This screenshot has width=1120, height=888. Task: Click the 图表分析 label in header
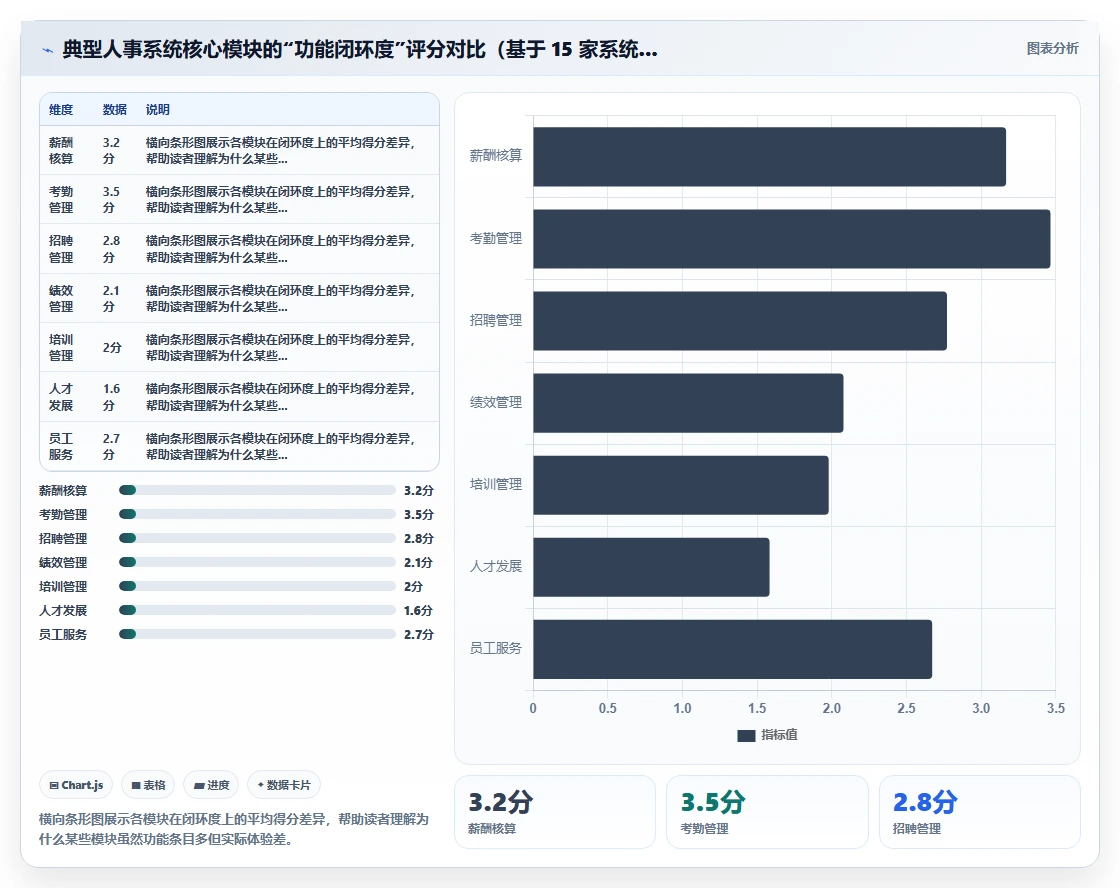coord(1052,49)
